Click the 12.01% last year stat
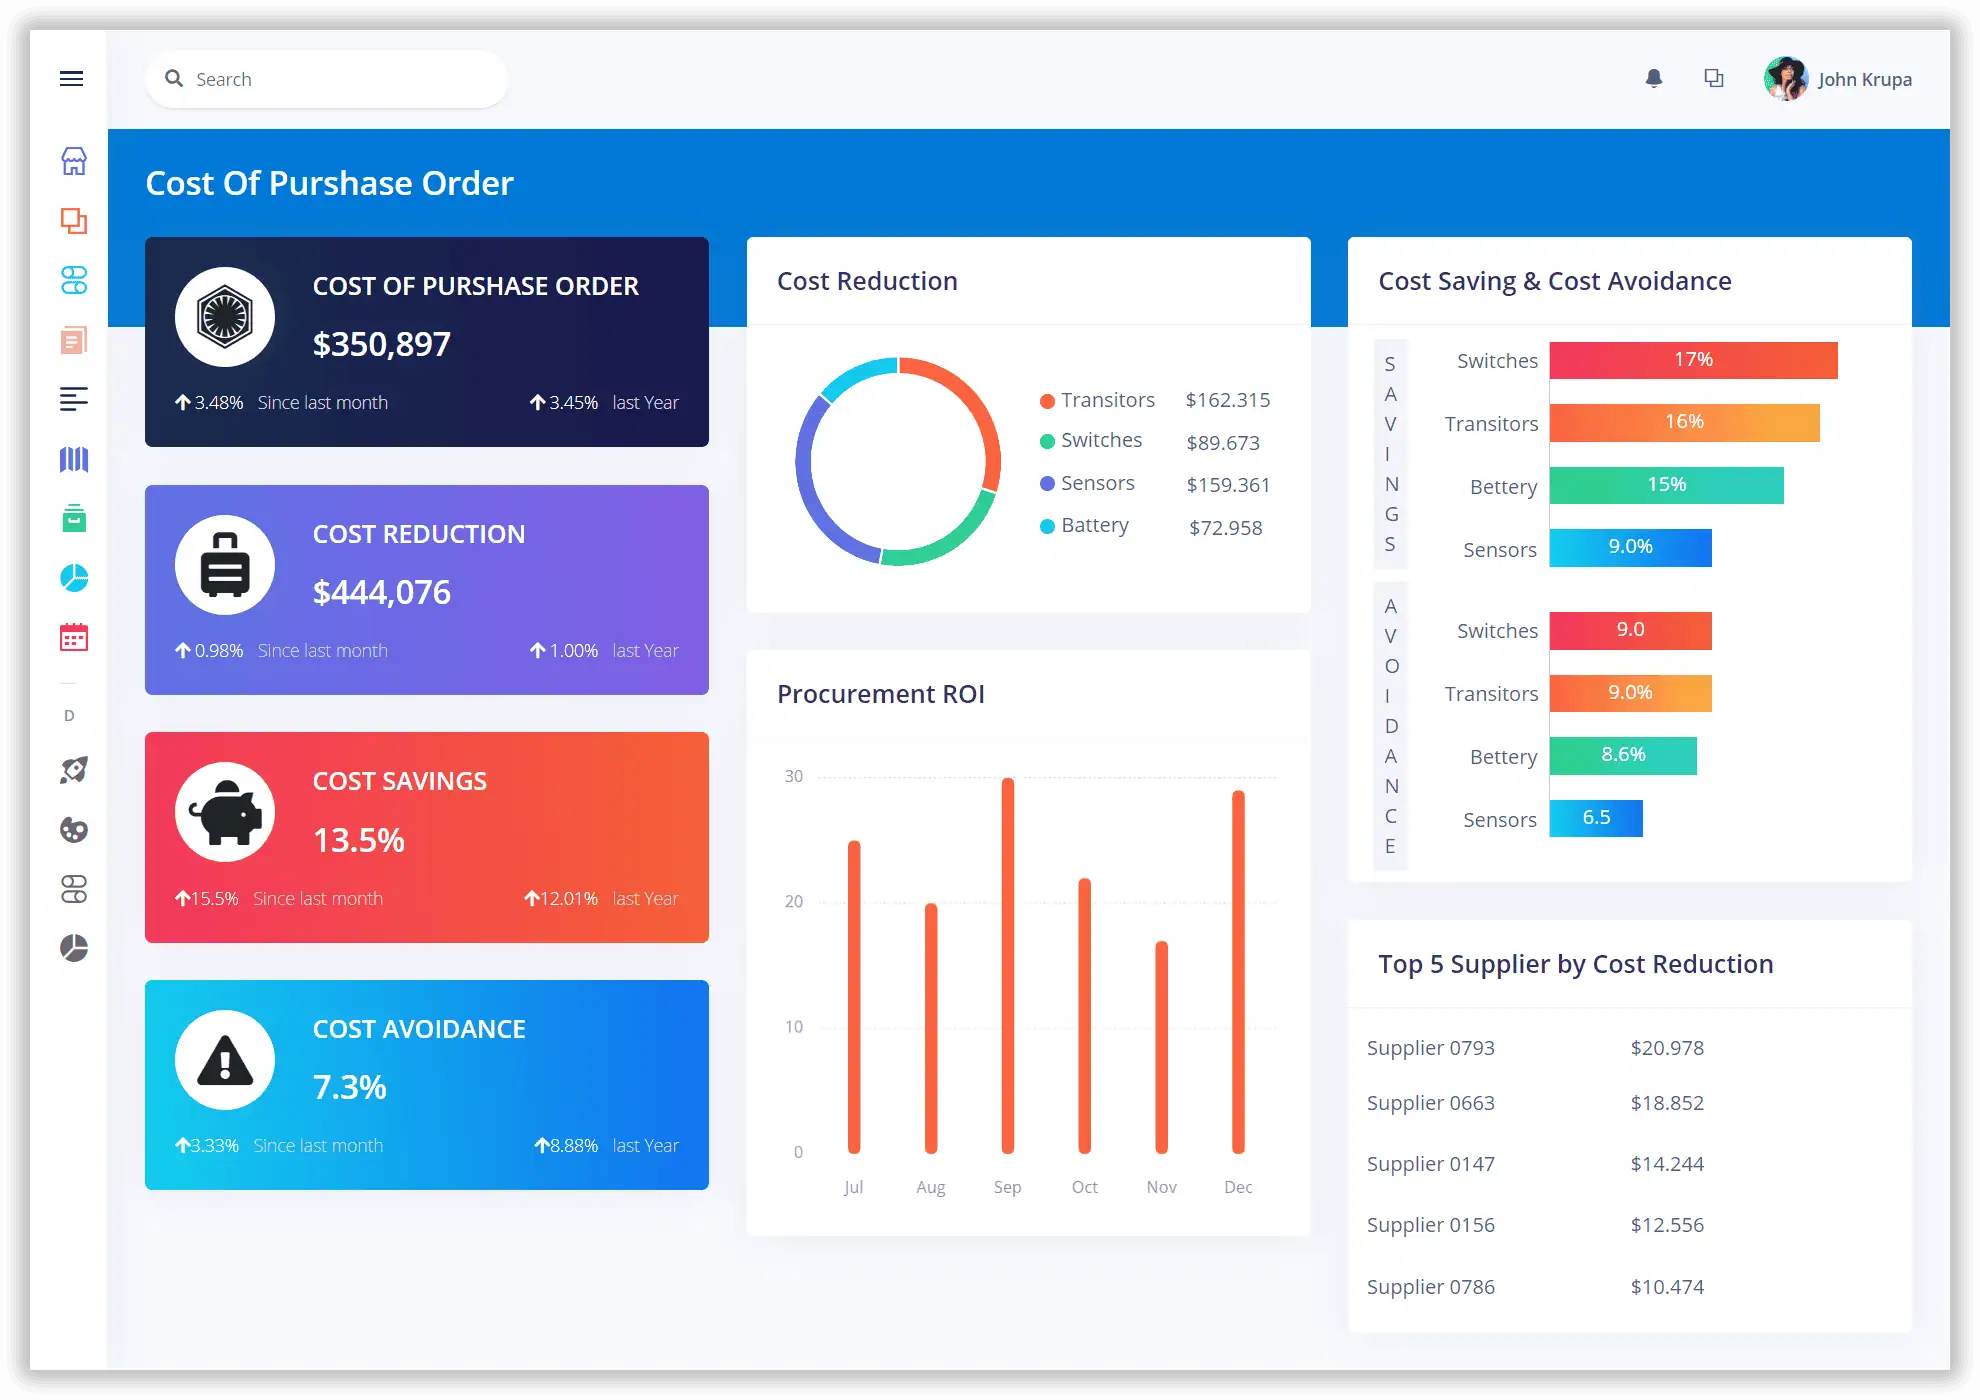Image resolution: width=1980 pixels, height=1400 pixels. [x=601, y=898]
